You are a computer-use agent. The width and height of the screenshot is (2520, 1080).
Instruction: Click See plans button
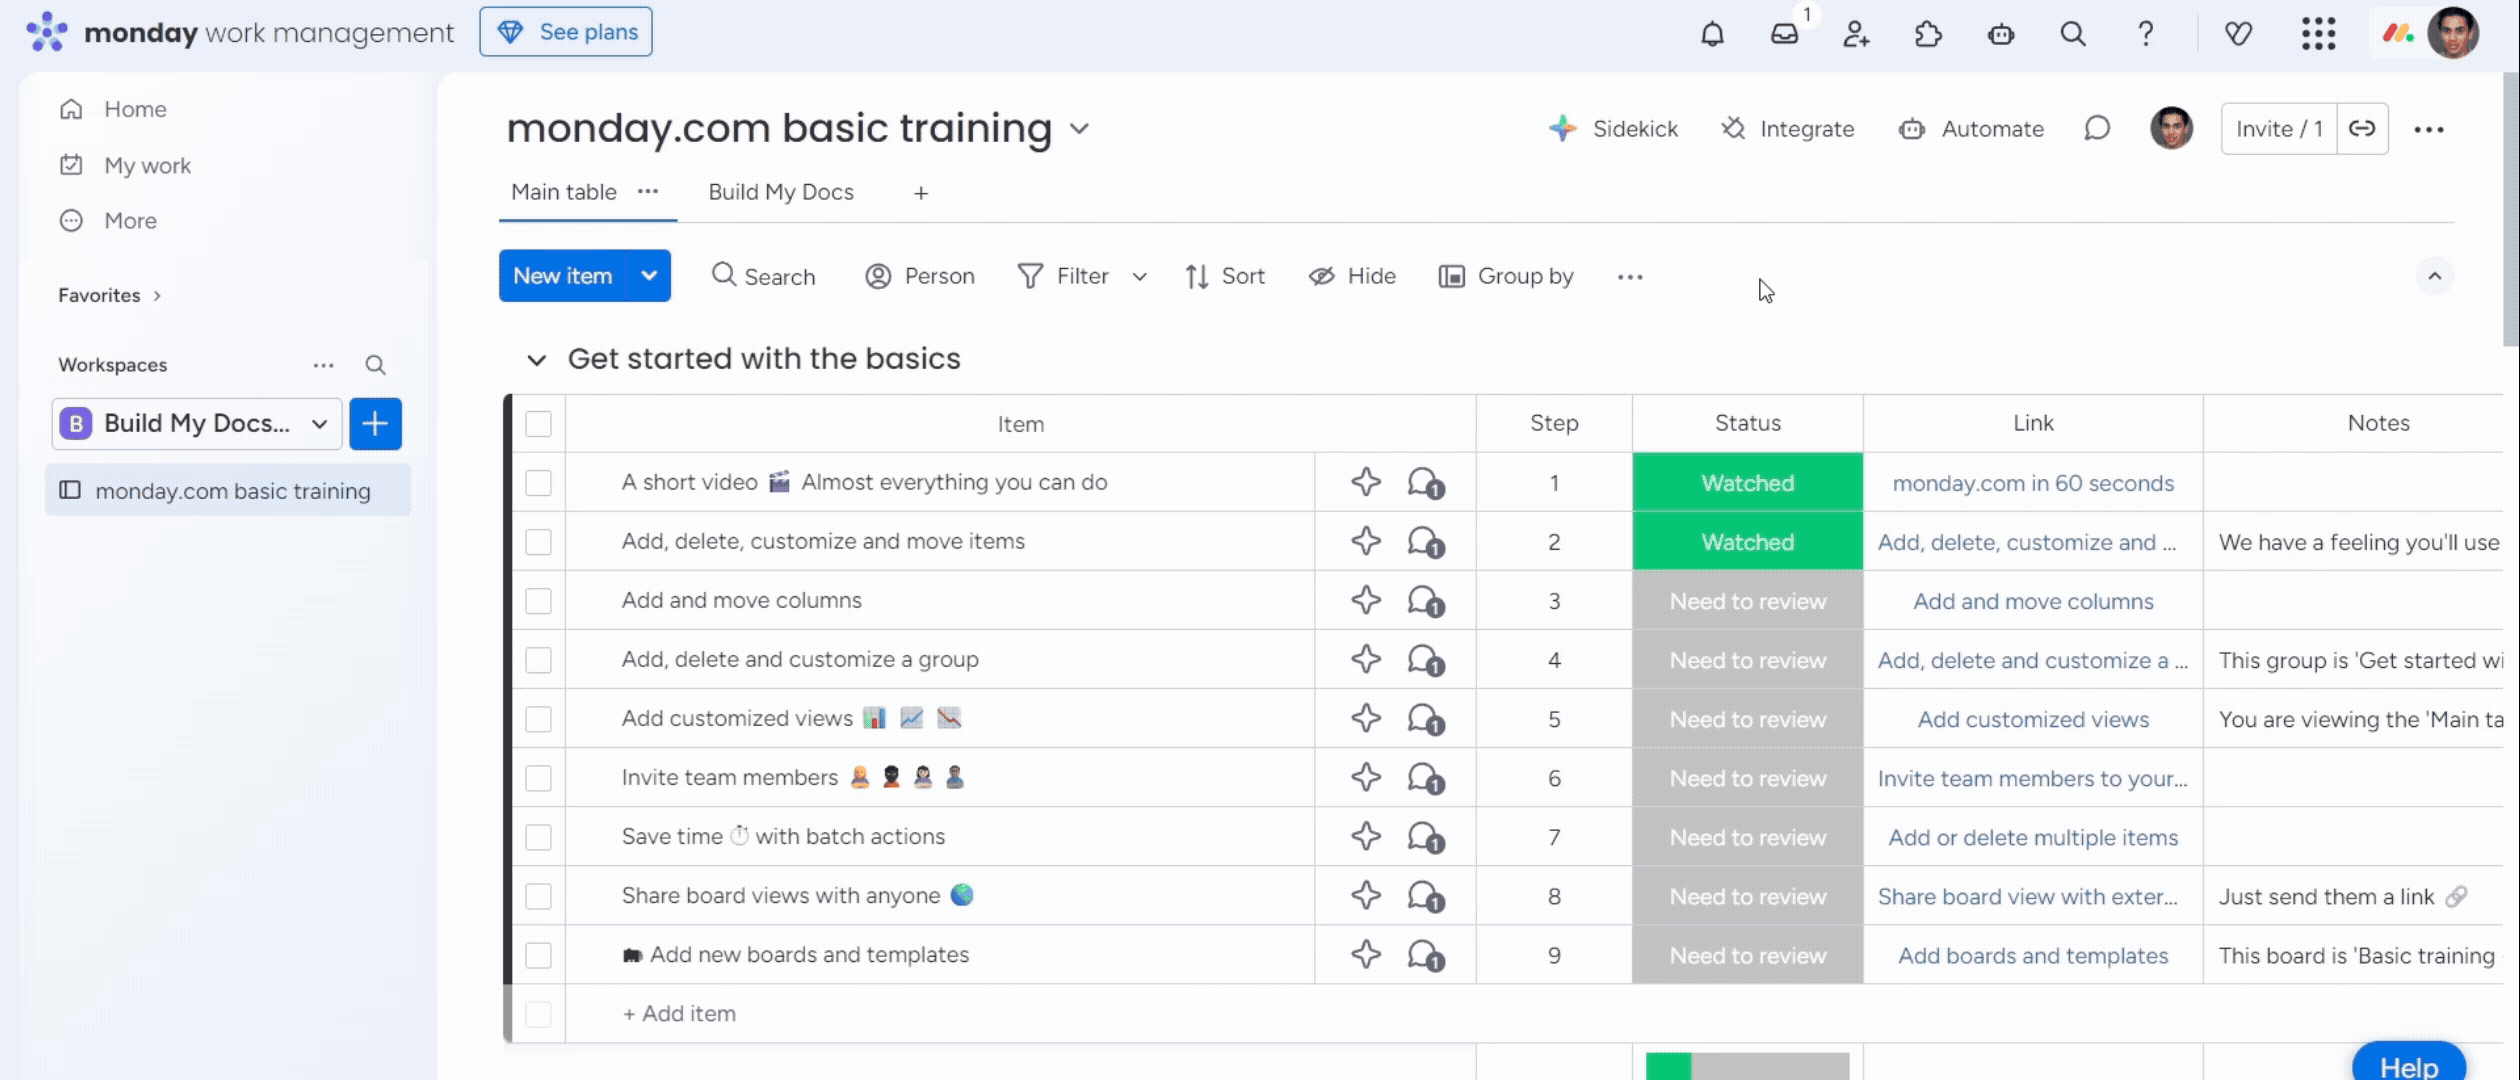pyautogui.click(x=566, y=32)
